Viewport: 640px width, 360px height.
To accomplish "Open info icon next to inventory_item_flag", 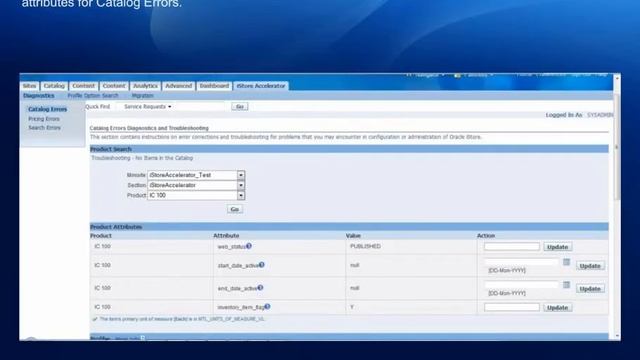I will 267,306.
